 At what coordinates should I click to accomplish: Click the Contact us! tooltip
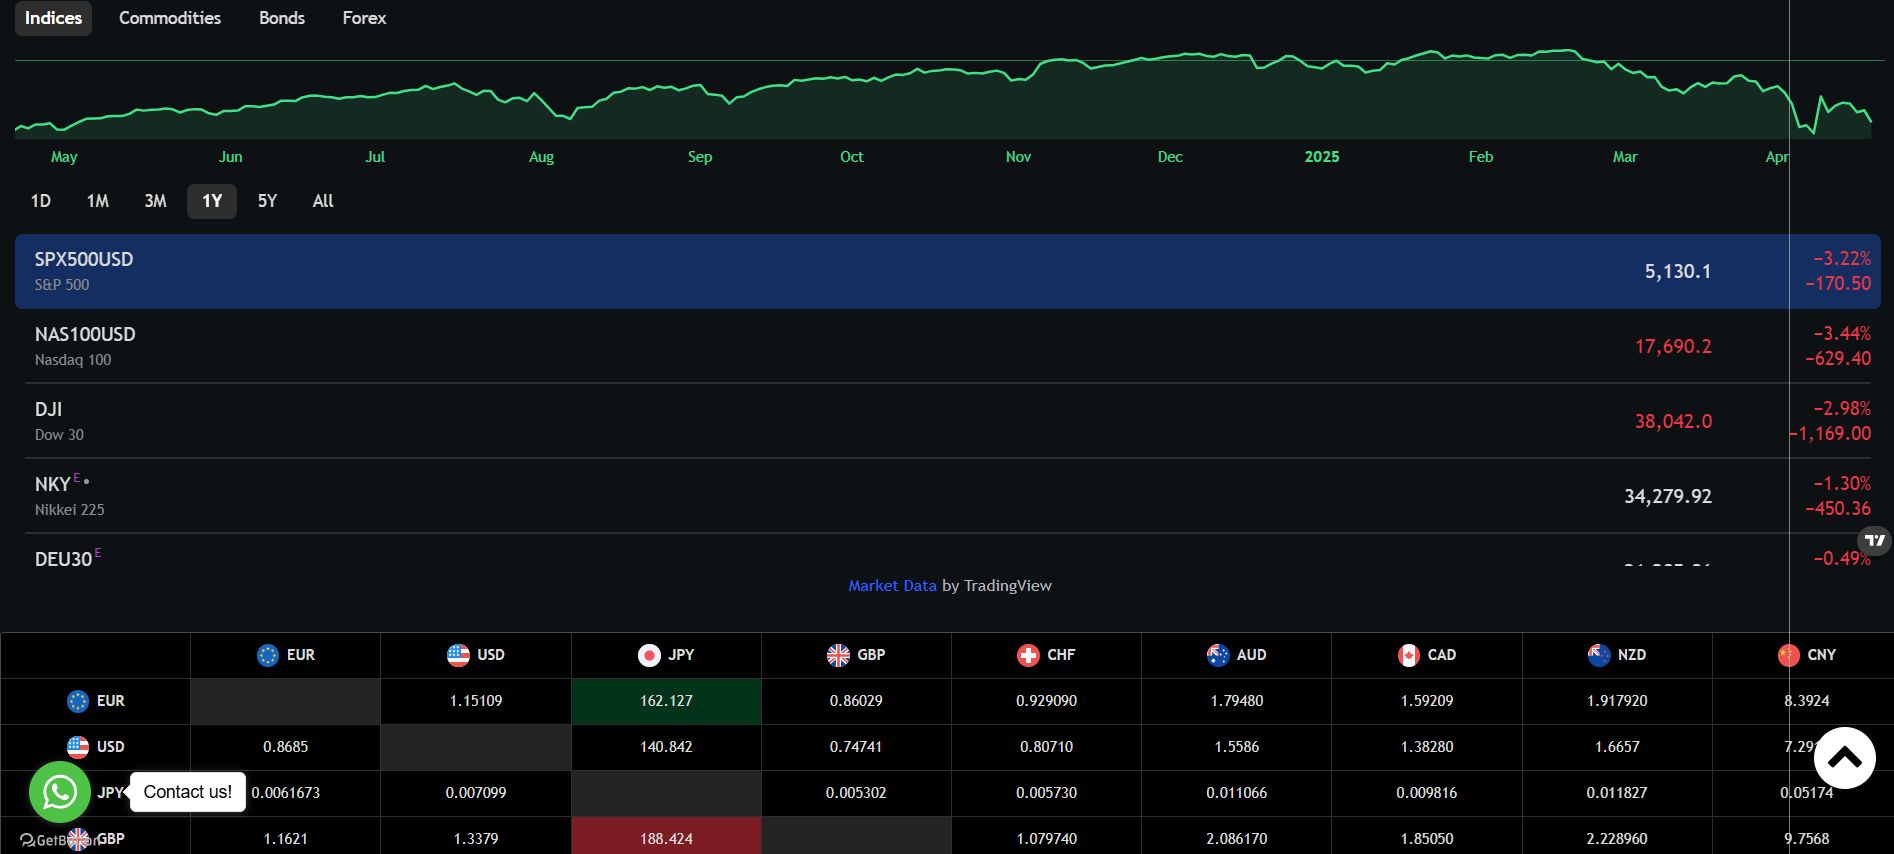click(x=188, y=792)
